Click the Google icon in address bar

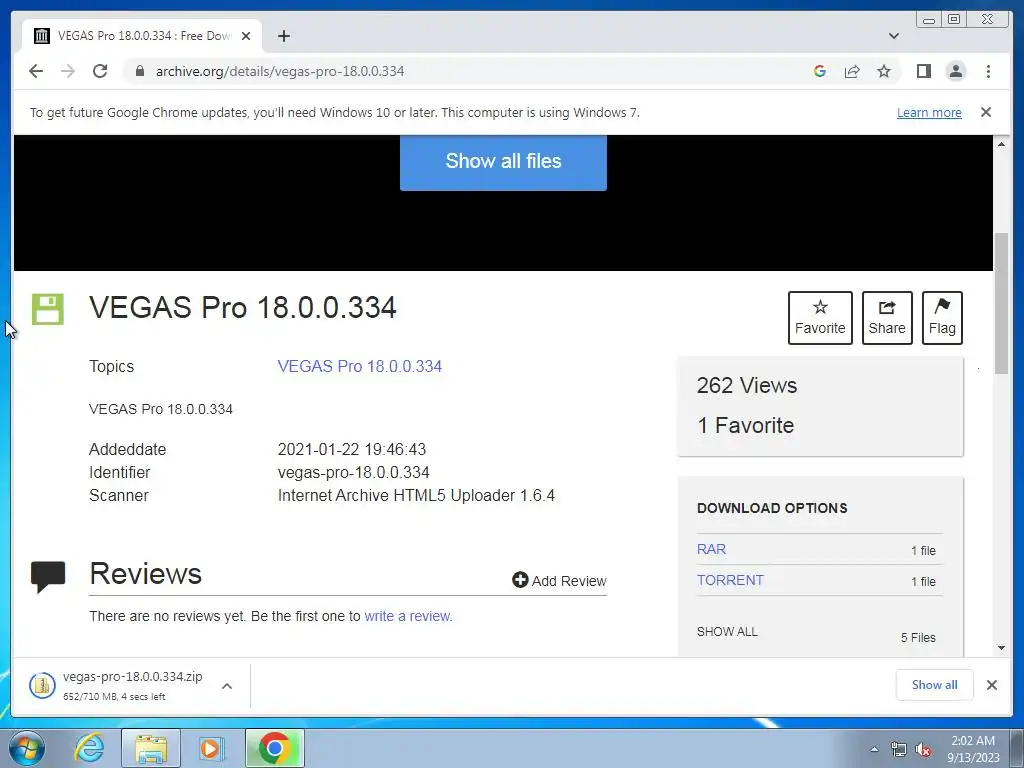[820, 71]
